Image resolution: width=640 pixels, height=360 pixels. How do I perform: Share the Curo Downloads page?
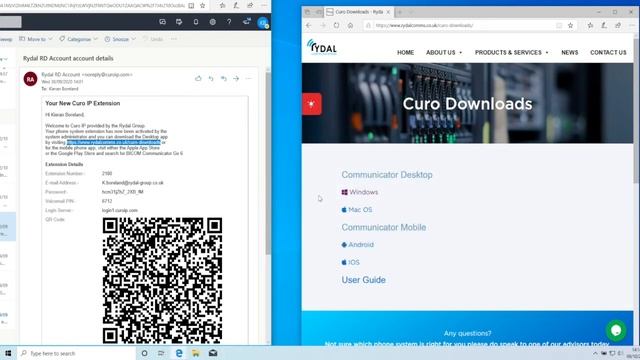click(x=618, y=25)
